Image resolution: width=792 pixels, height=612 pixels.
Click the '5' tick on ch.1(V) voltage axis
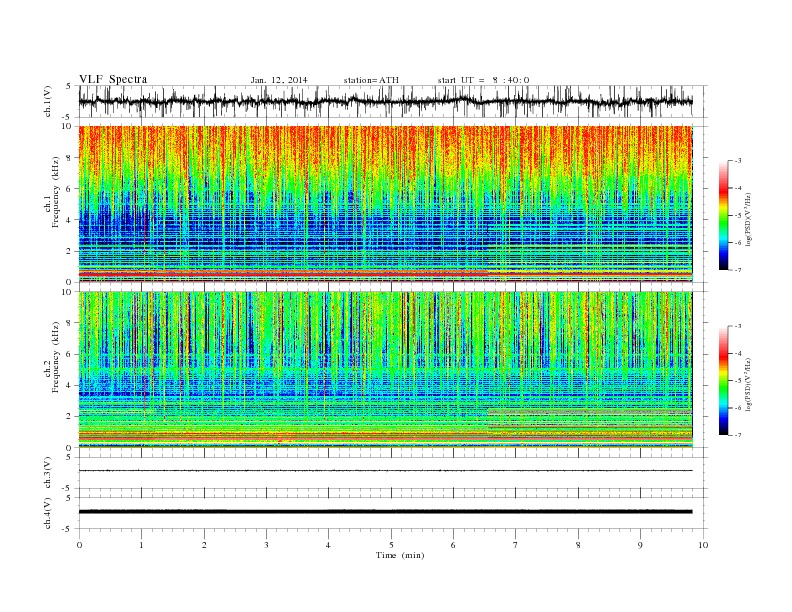(x=69, y=86)
